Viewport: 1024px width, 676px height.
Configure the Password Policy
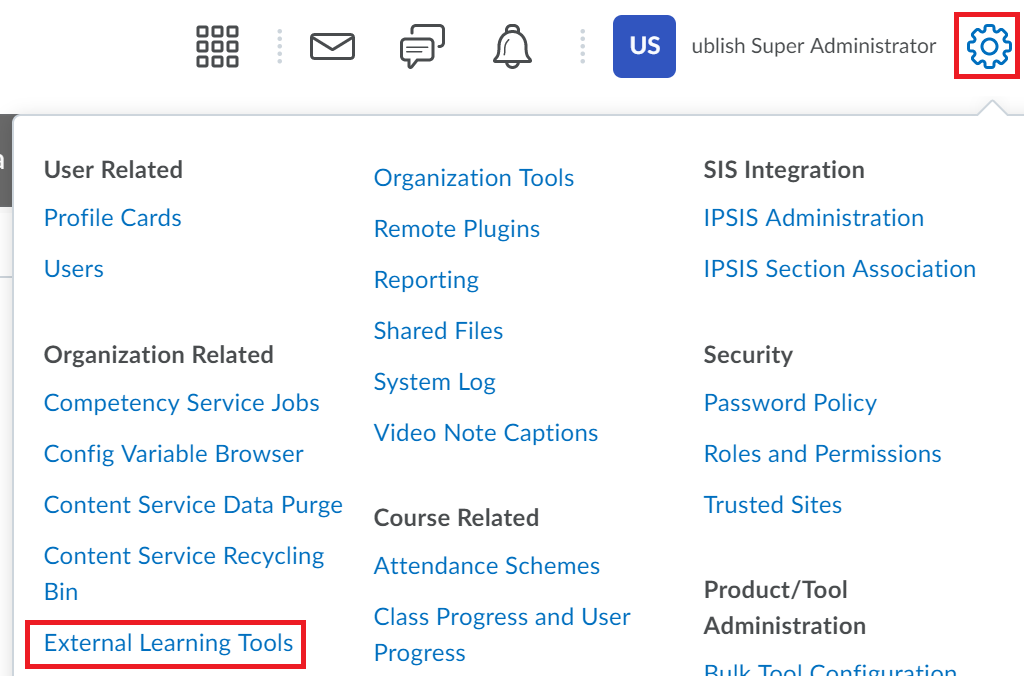click(x=790, y=403)
